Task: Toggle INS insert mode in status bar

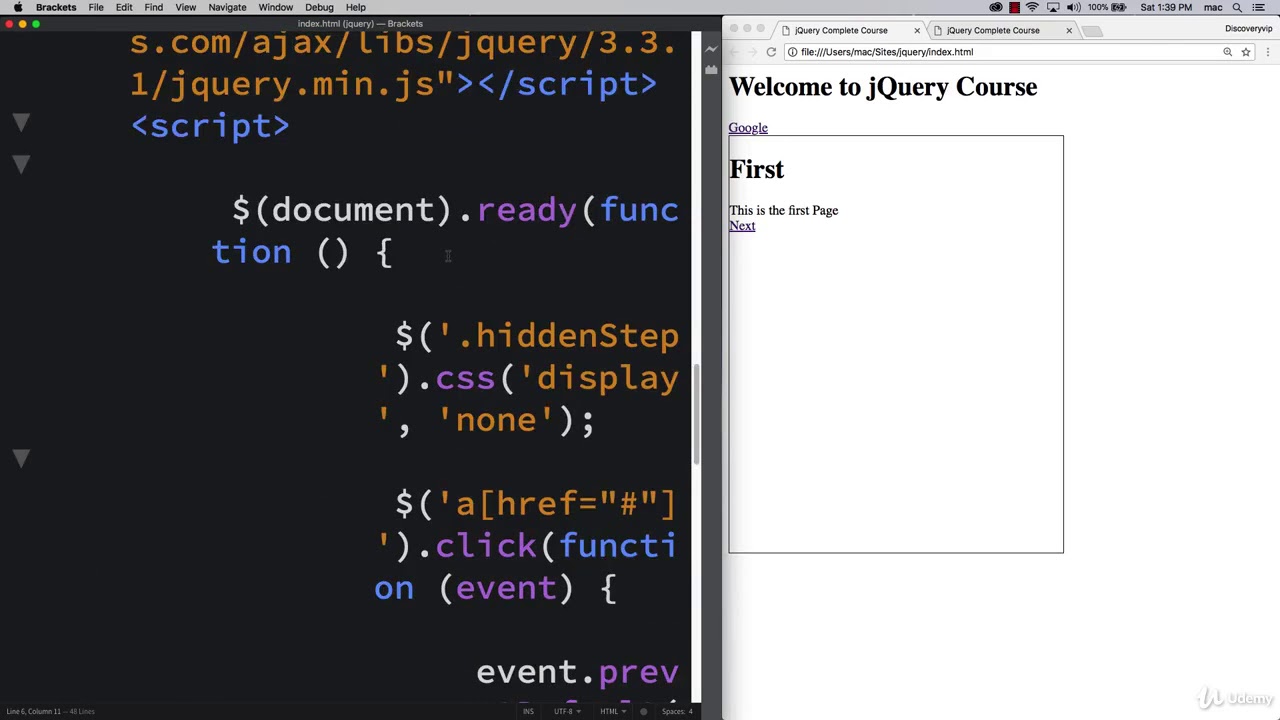Action: pyautogui.click(x=528, y=711)
